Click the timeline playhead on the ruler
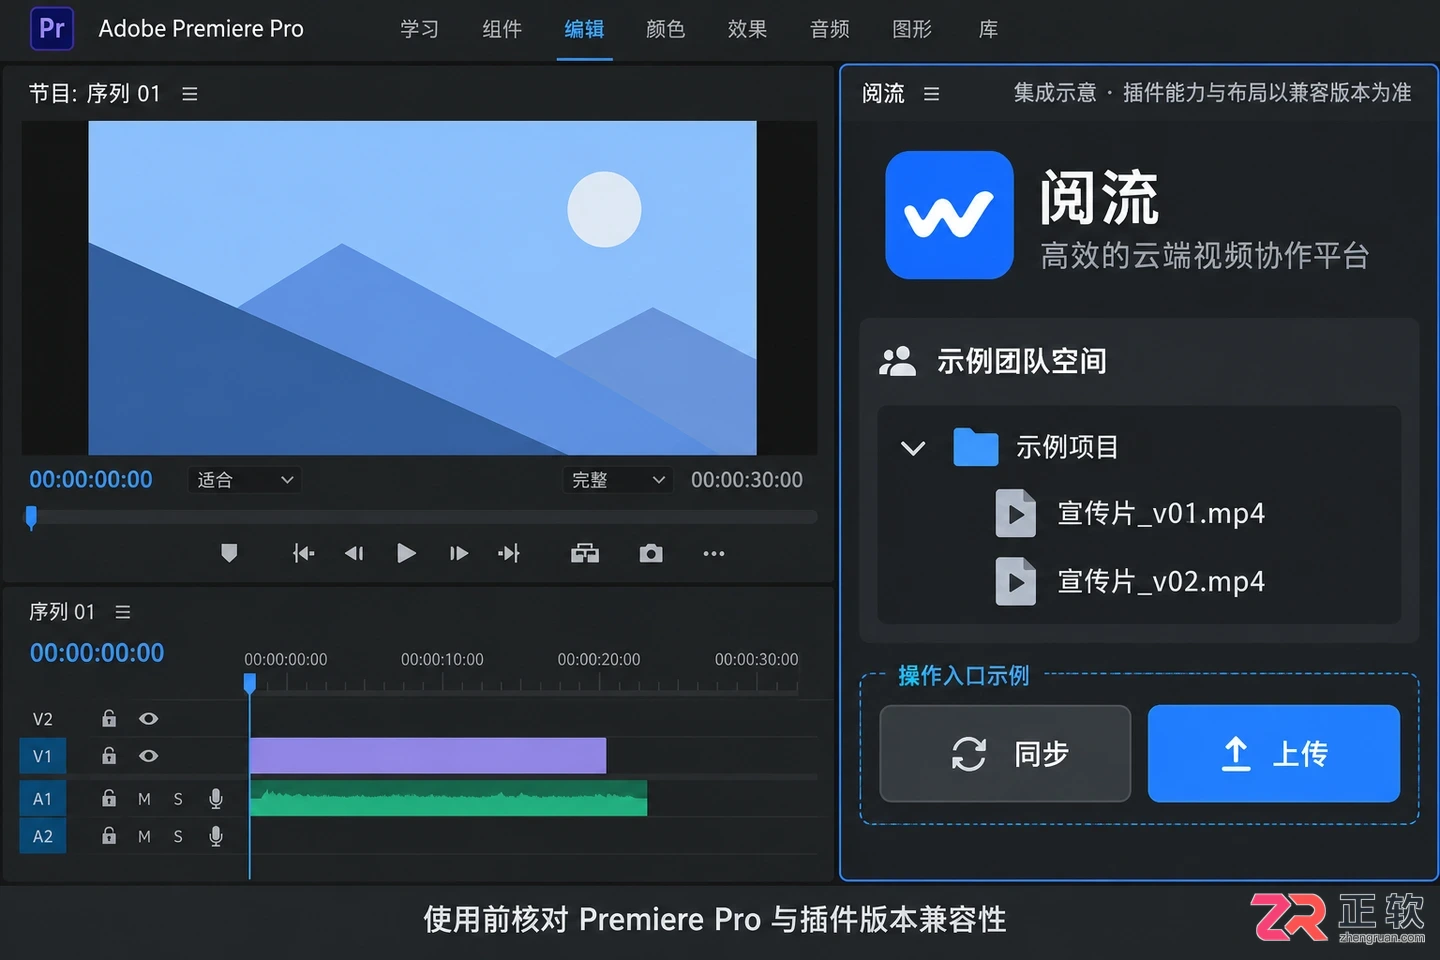The width and height of the screenshot is (1440, 960). 250,683
